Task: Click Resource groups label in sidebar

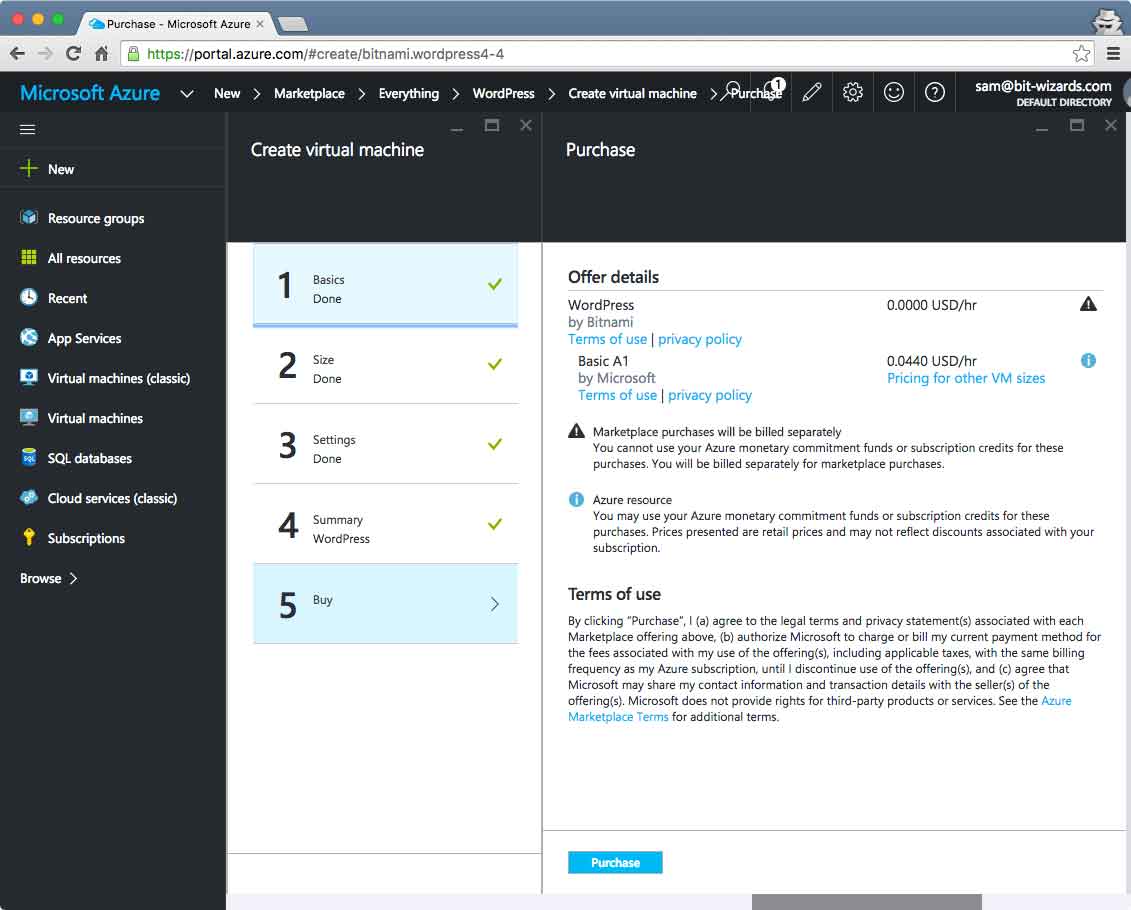Action: pos(96,218)
